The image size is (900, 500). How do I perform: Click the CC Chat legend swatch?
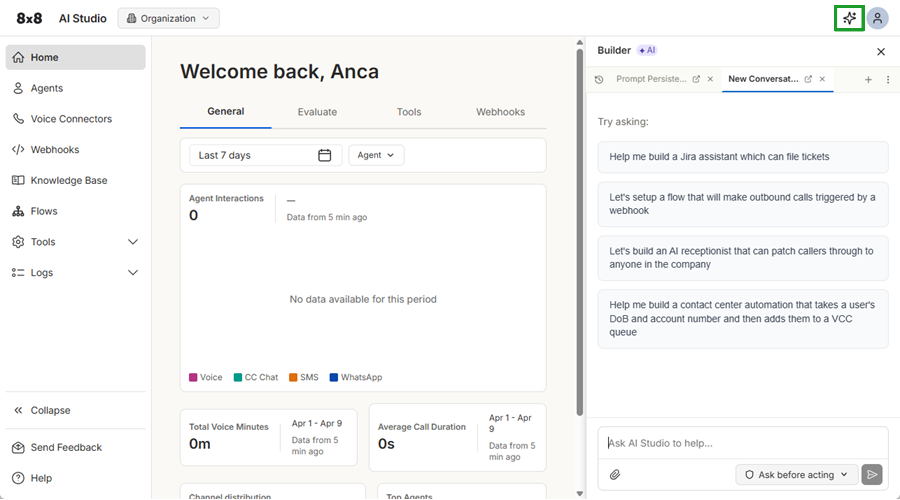point(238,377)
